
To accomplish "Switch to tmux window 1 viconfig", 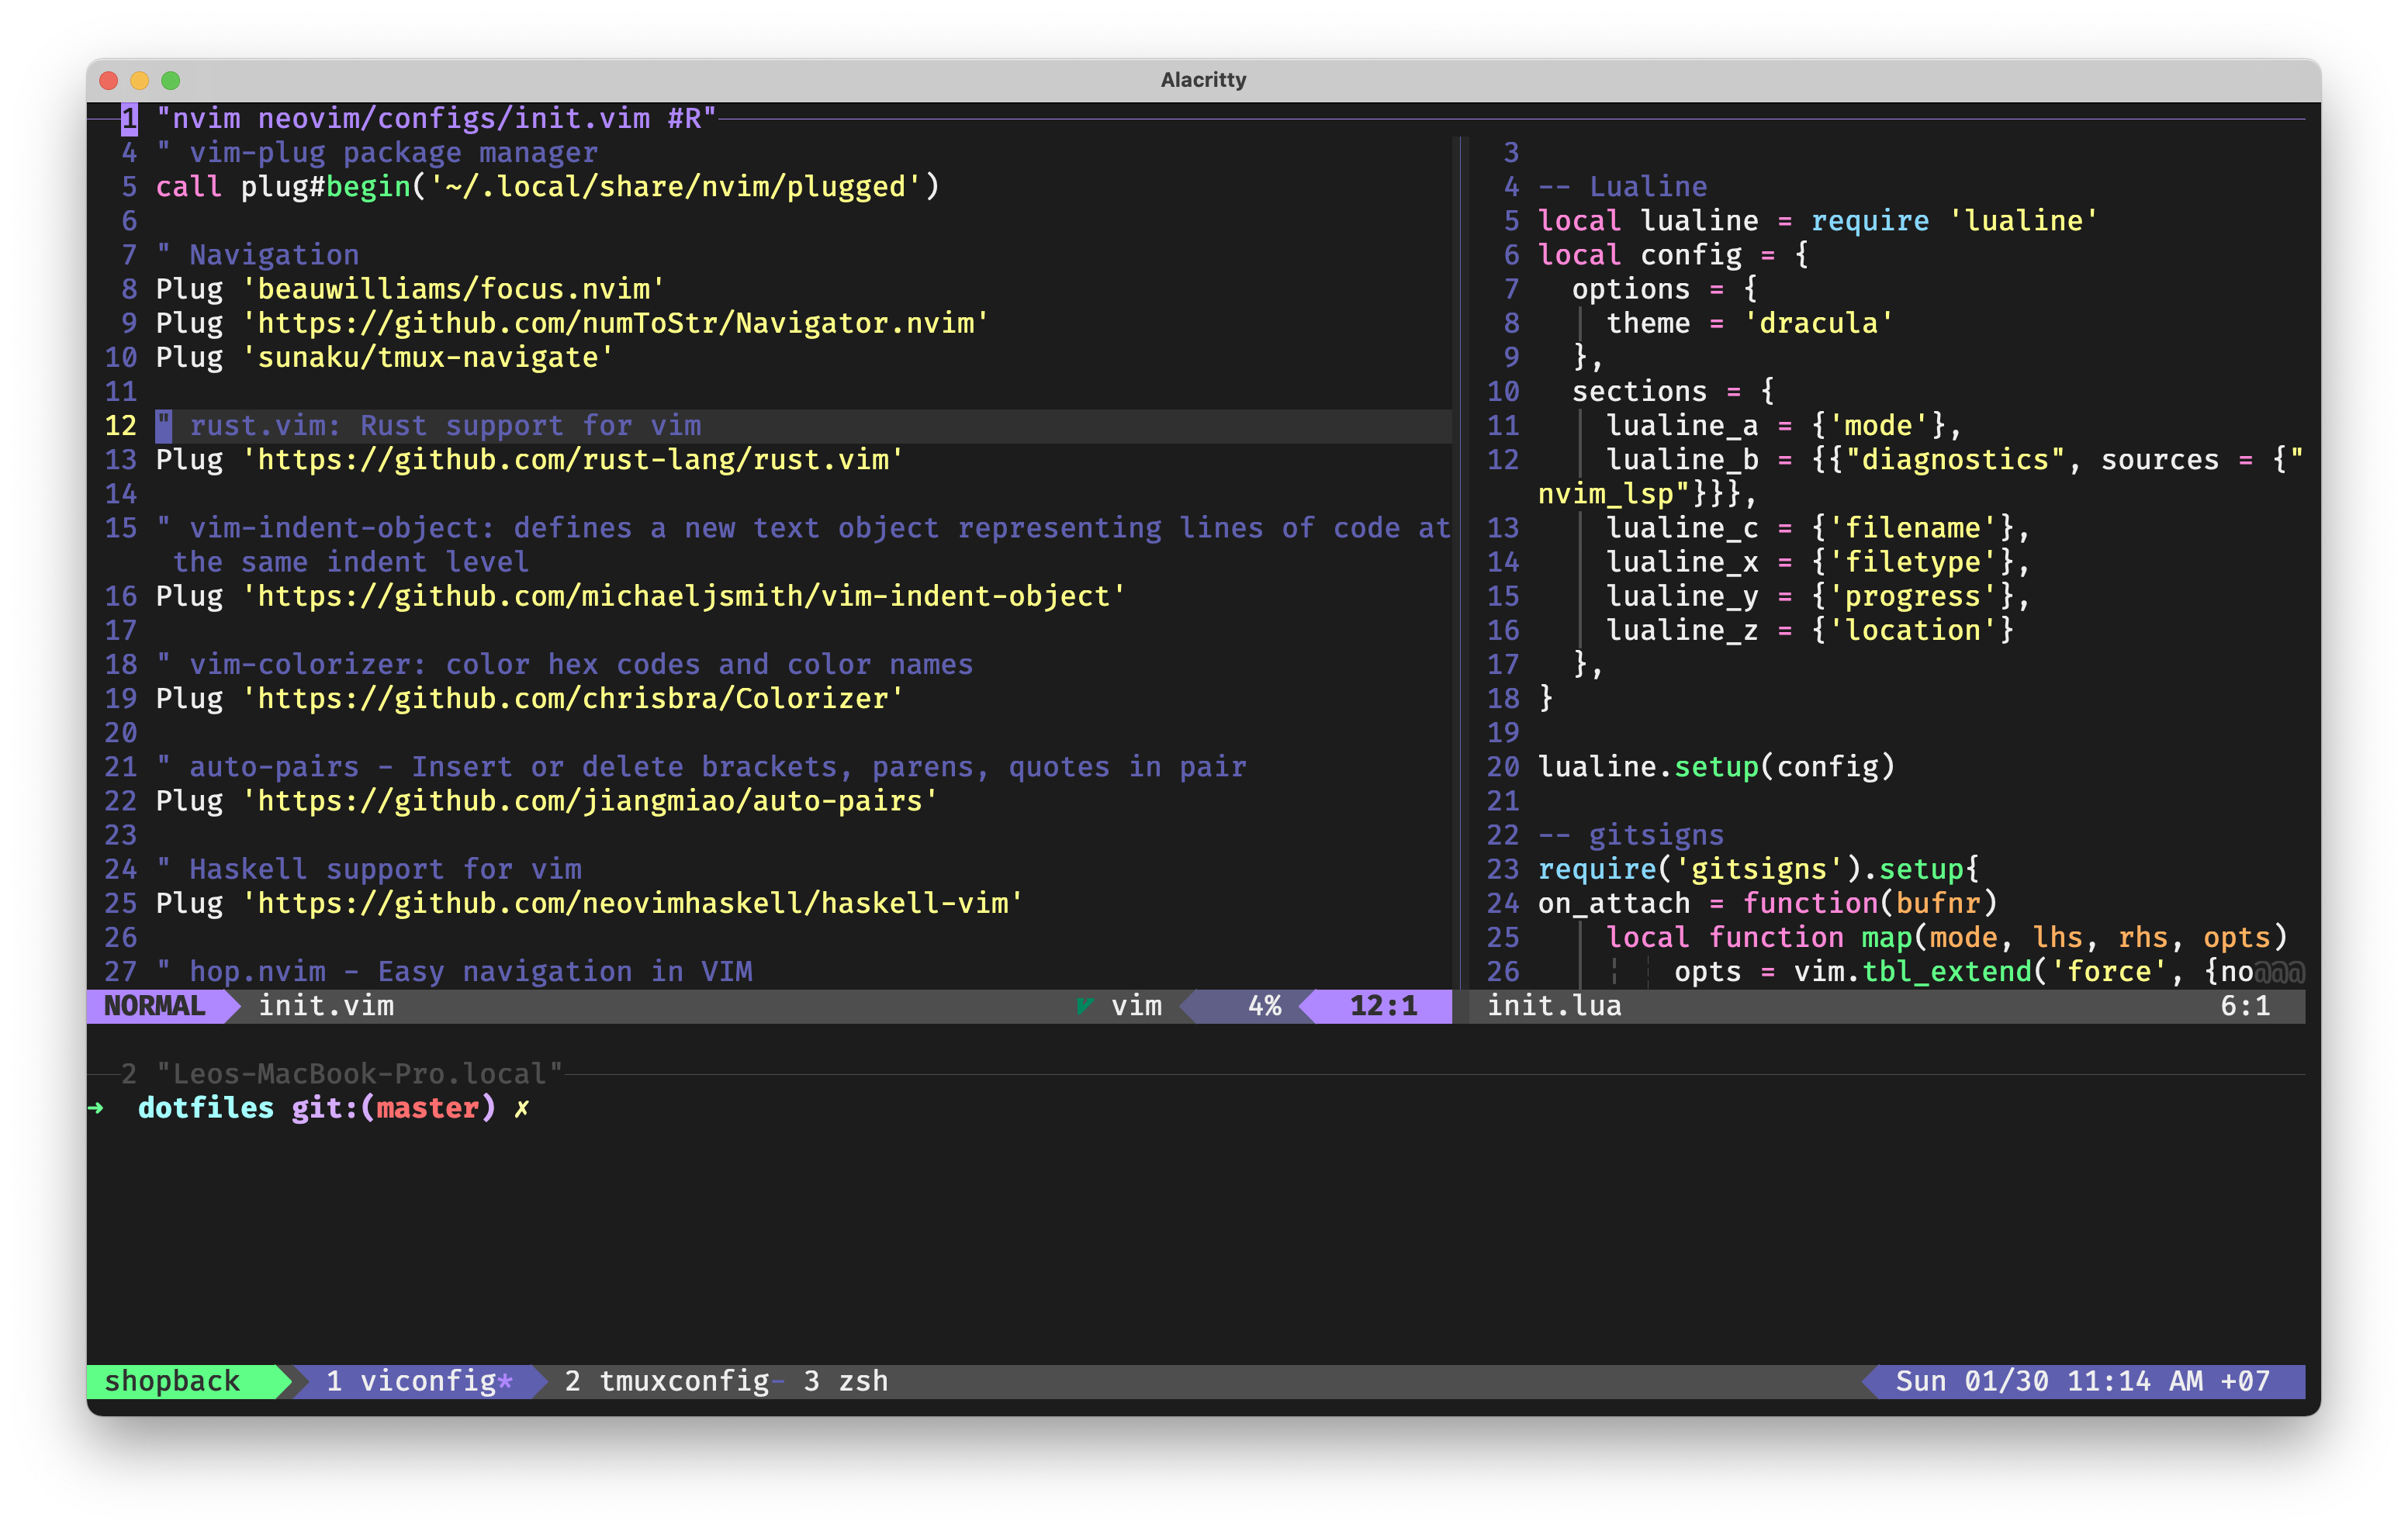I will tap(418, 1381).
